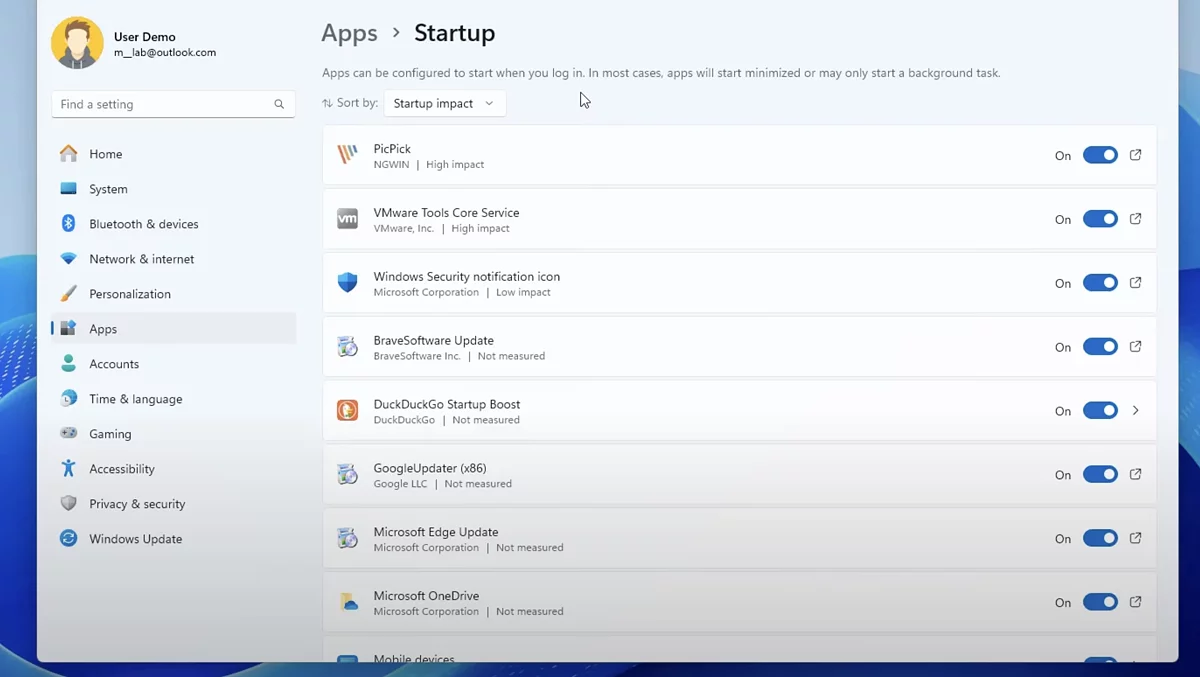Click the Home house icon
This screenshot has width=1200, height=677.
(x=68, y=153)
